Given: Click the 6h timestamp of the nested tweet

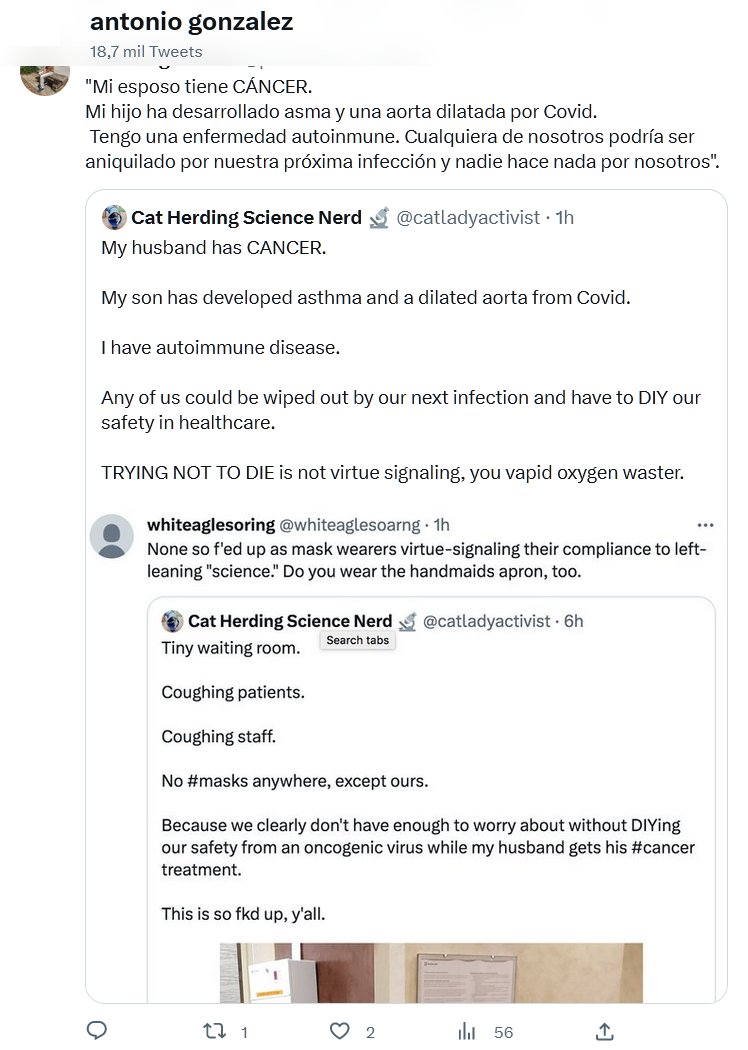Looking at the screenshot, I should [x=573, y=621].
